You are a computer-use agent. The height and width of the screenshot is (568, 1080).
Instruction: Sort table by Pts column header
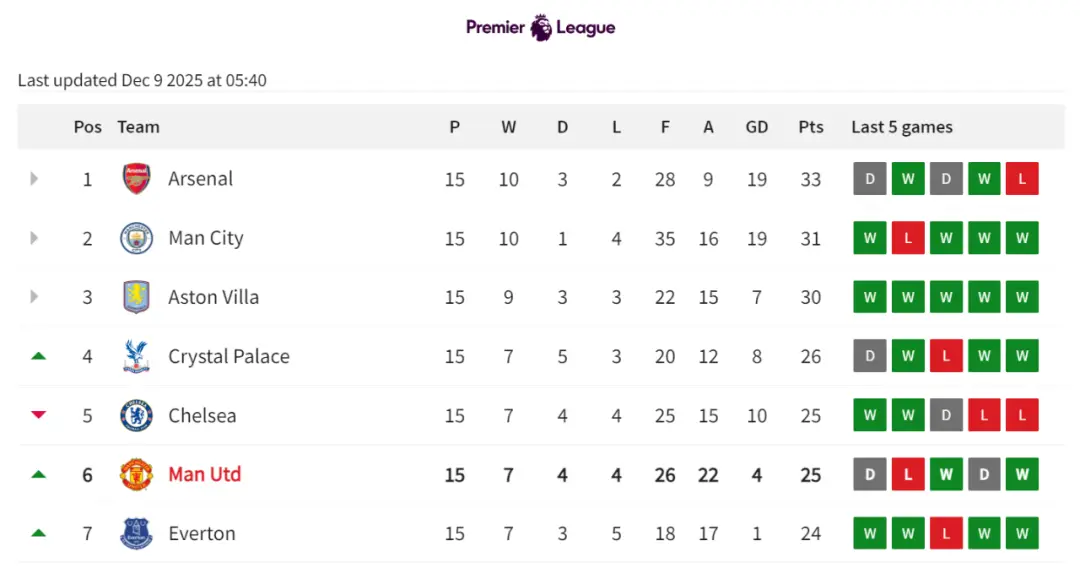pos(811,127)
